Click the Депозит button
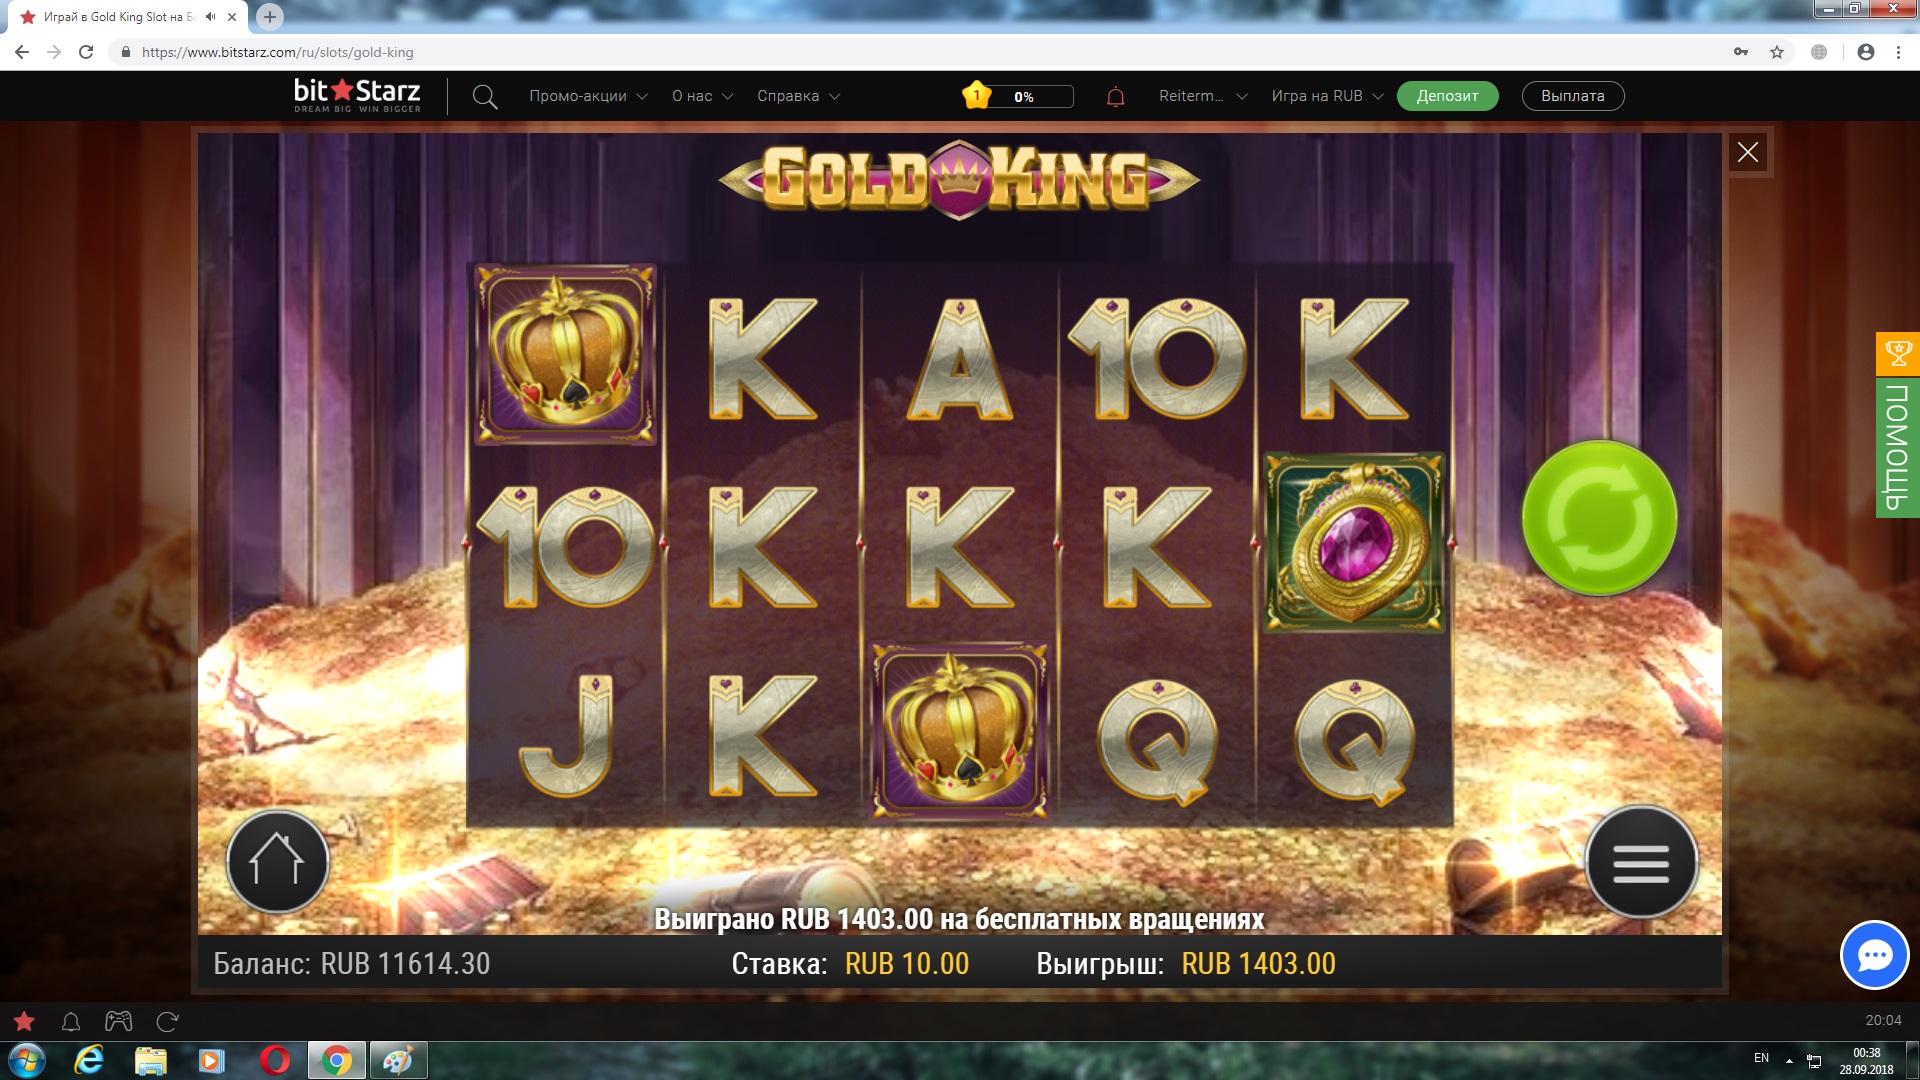1920x1080 pixels. (1447, 96)
